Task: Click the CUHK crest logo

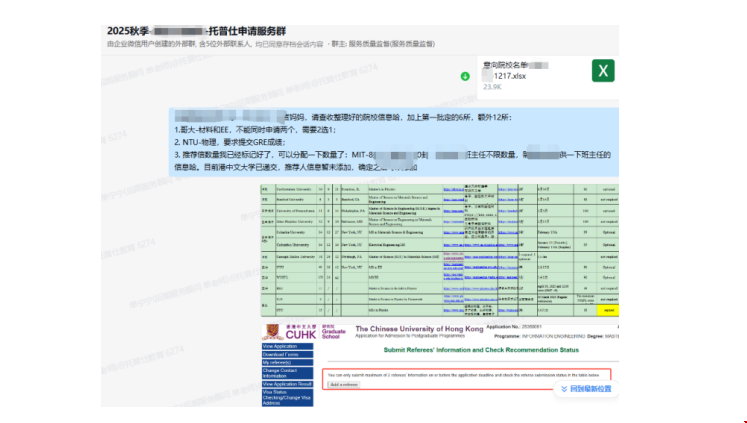Action: [x=272, y=332]
